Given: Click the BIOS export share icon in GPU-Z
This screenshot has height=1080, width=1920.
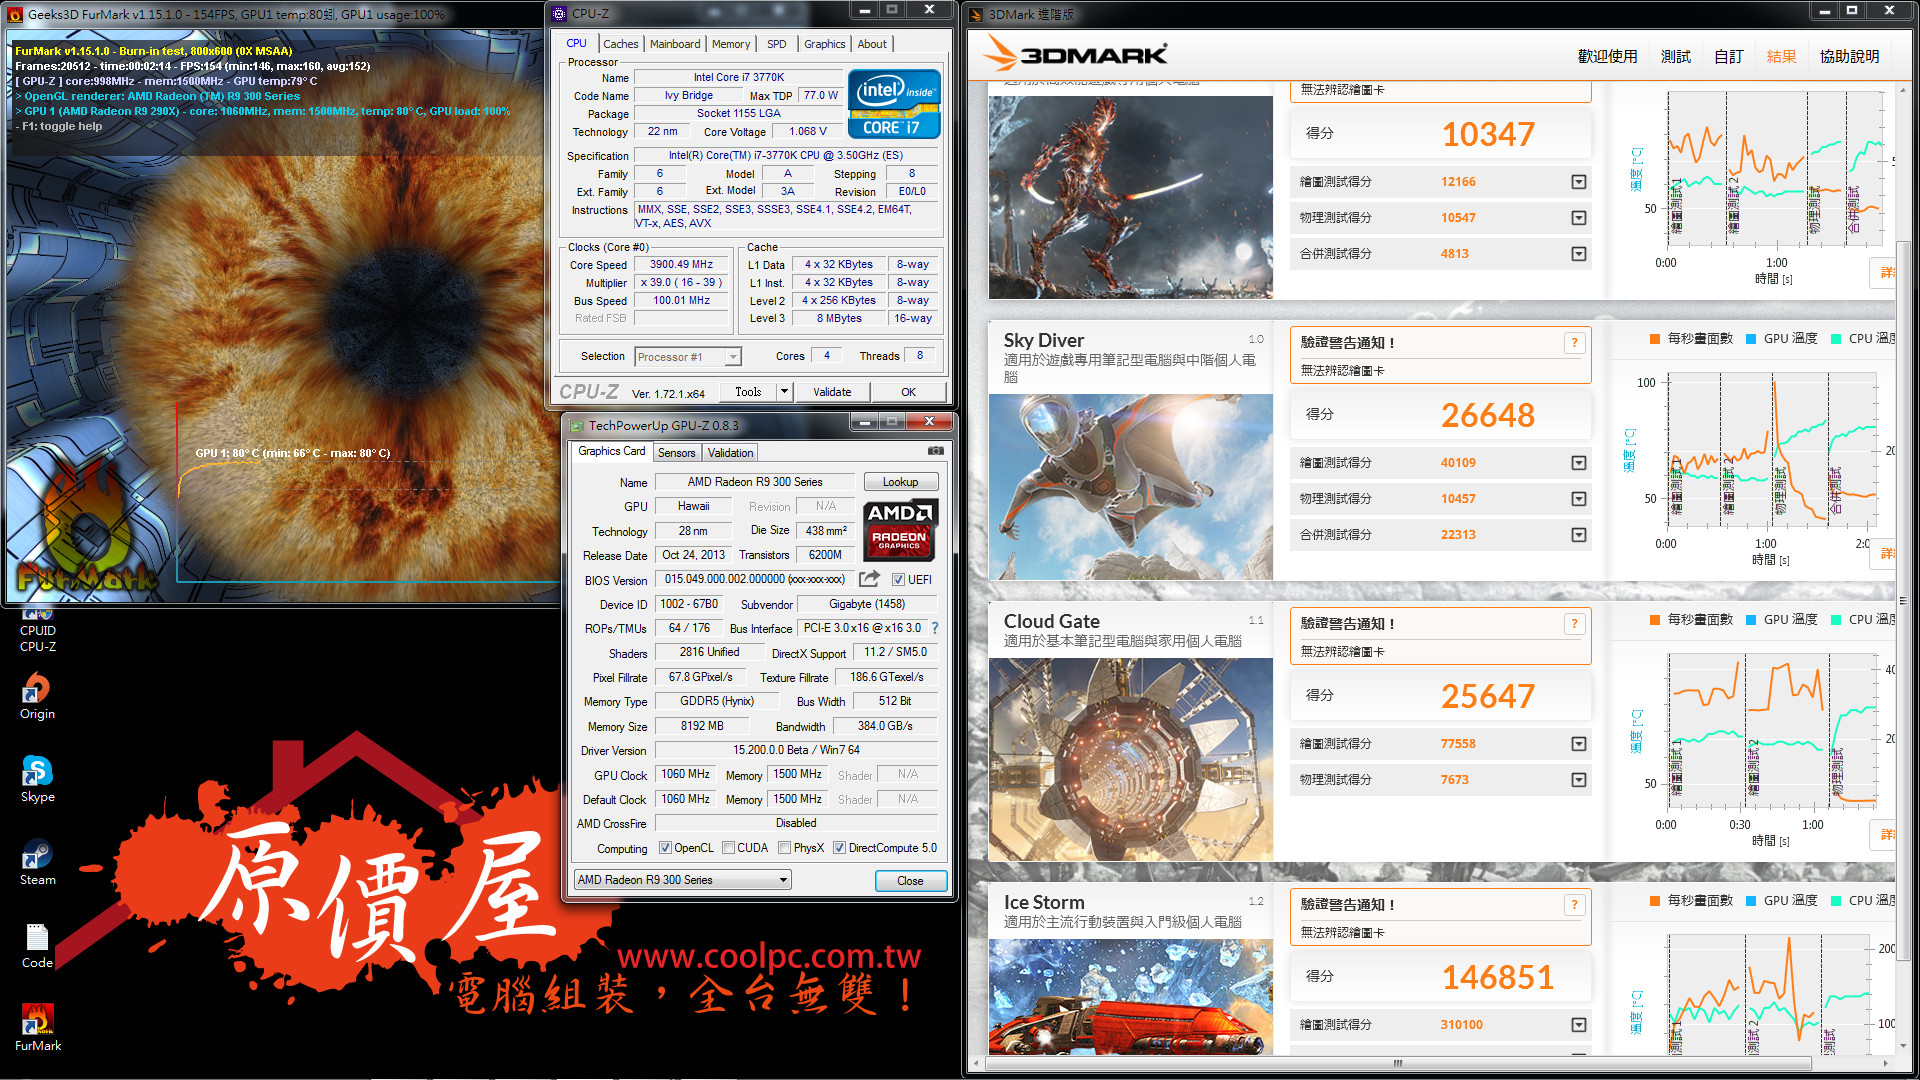Looking at the screenshot, I should [x=869, y=579].
